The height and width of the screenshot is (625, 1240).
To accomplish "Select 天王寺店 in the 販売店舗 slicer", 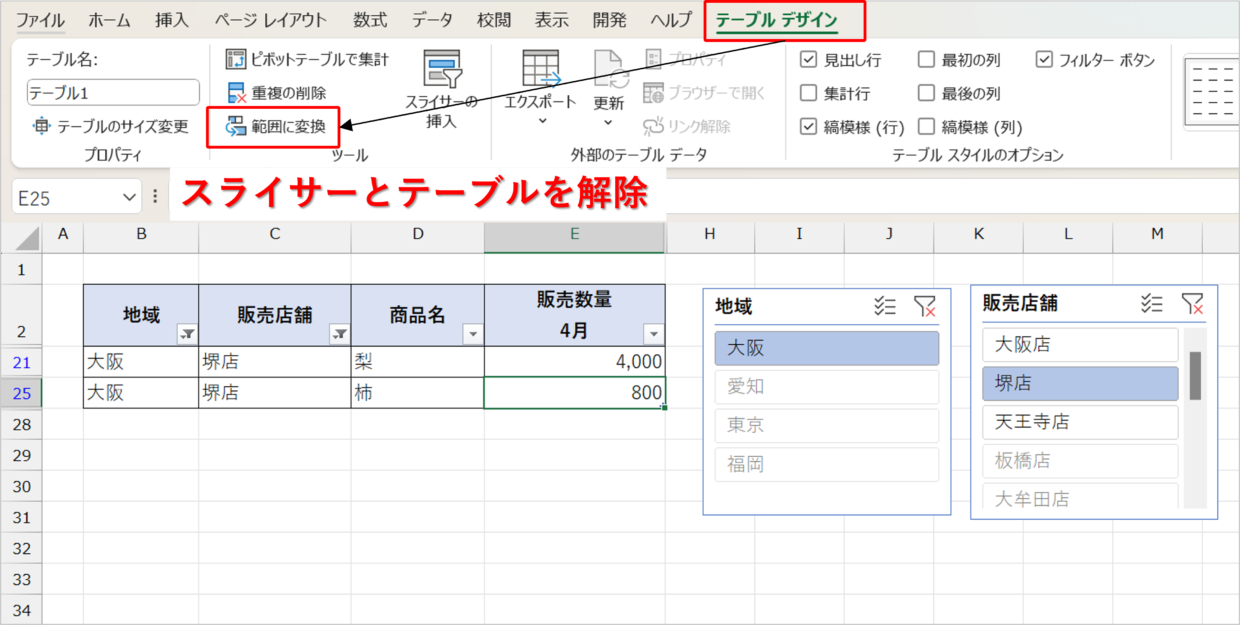I will [1080, 422].
